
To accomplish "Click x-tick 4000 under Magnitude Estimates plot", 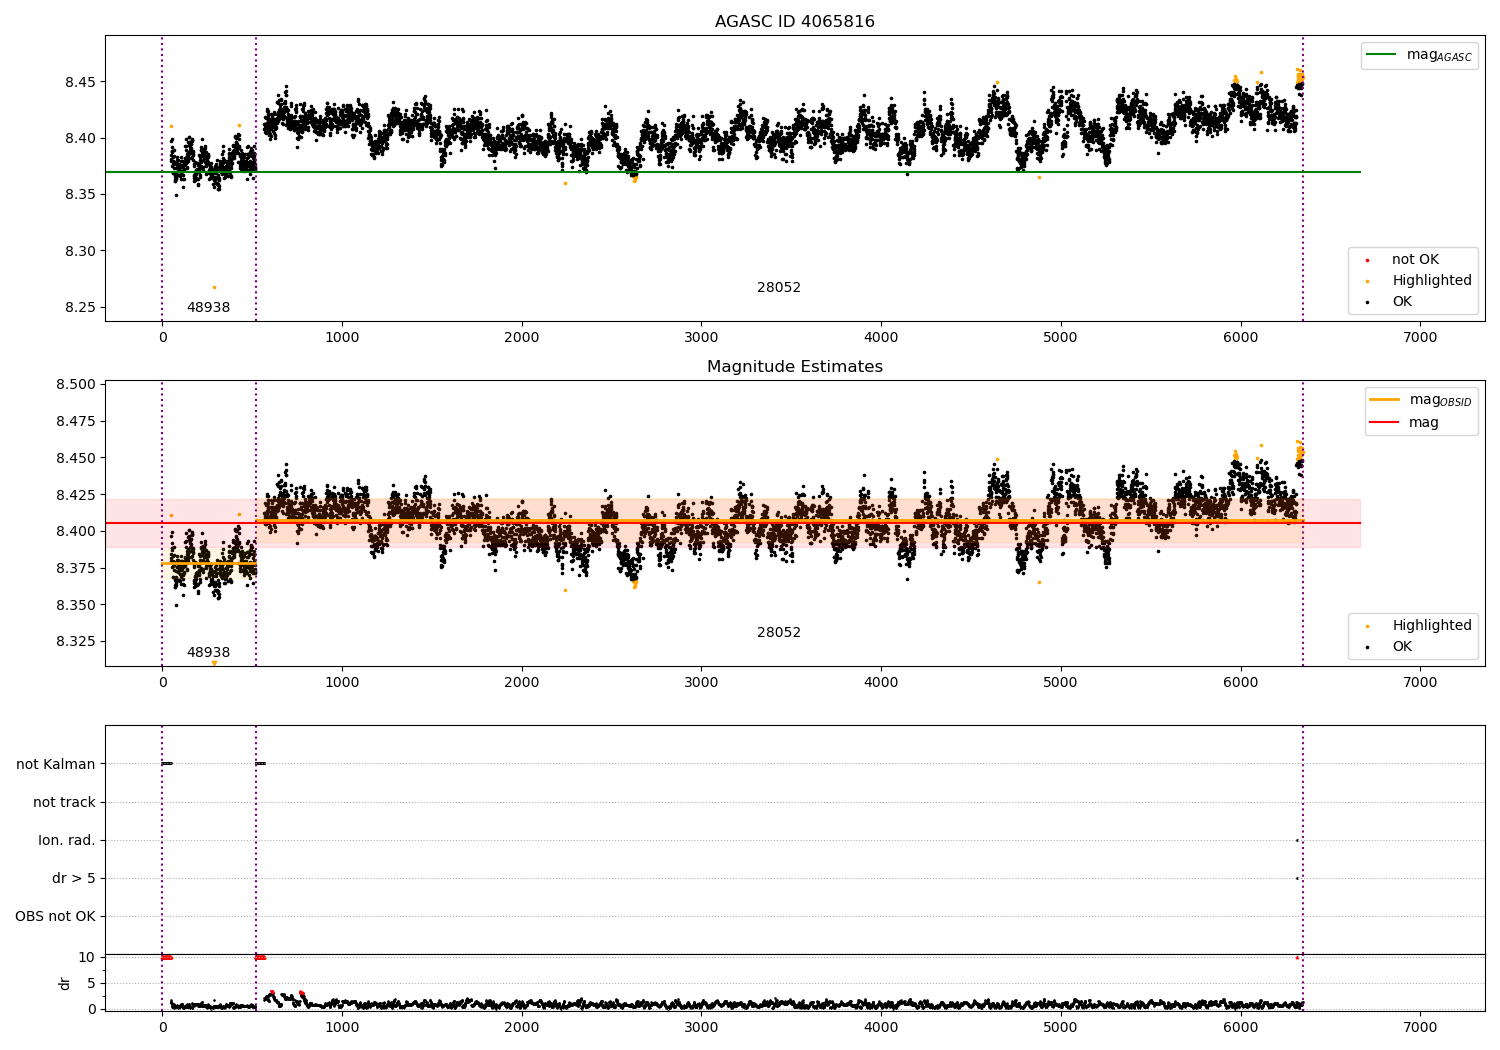I will click(881, 682).
